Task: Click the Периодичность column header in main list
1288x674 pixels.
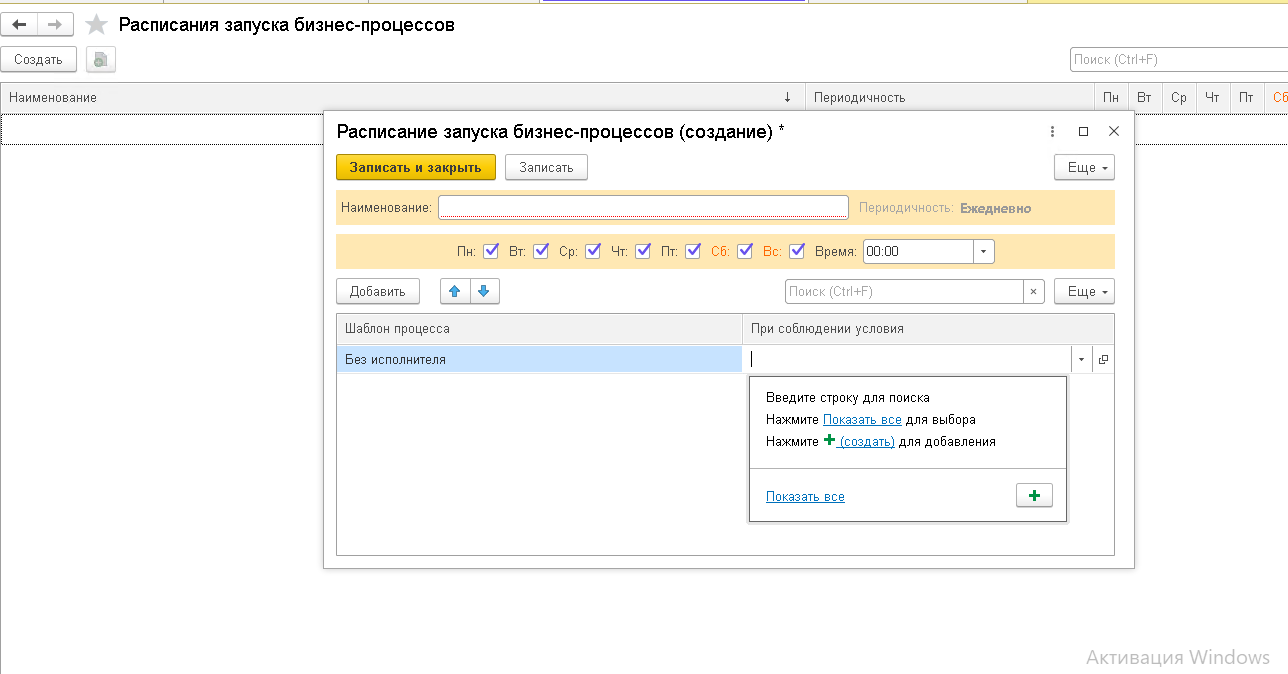Action: pyautogui.click(x=949, y=98)
